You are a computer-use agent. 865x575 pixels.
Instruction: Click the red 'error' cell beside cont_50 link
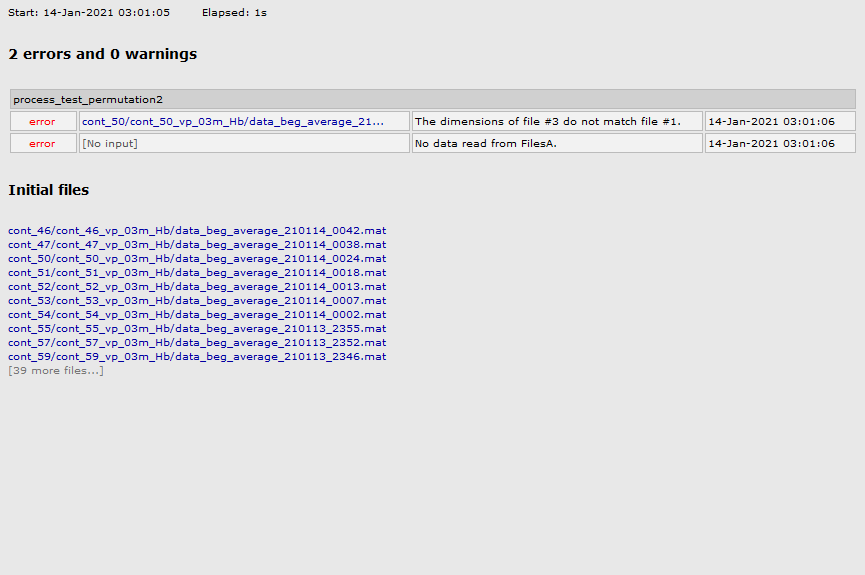pyautogui.click(x=43, y=121)
